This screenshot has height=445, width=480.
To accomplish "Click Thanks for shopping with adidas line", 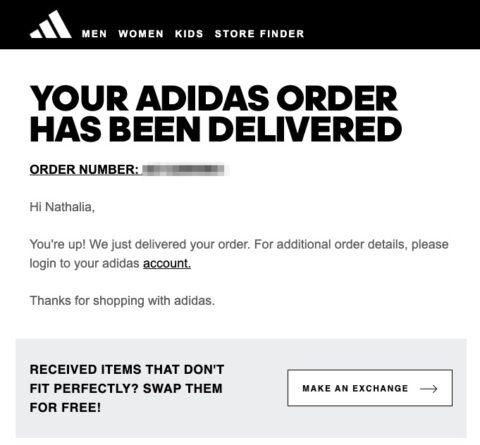I will pyautogui.click(x=122, y=301).
